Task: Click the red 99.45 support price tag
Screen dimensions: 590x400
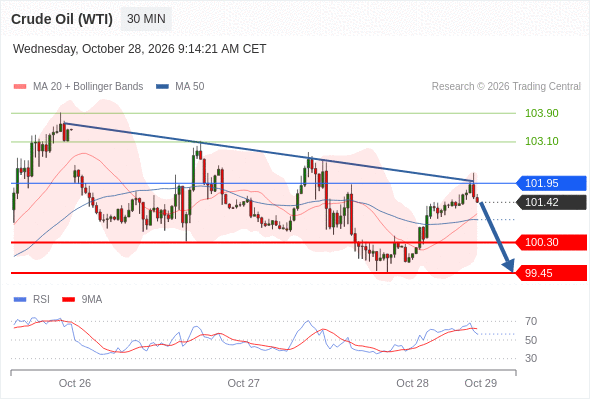Action: 551,273
